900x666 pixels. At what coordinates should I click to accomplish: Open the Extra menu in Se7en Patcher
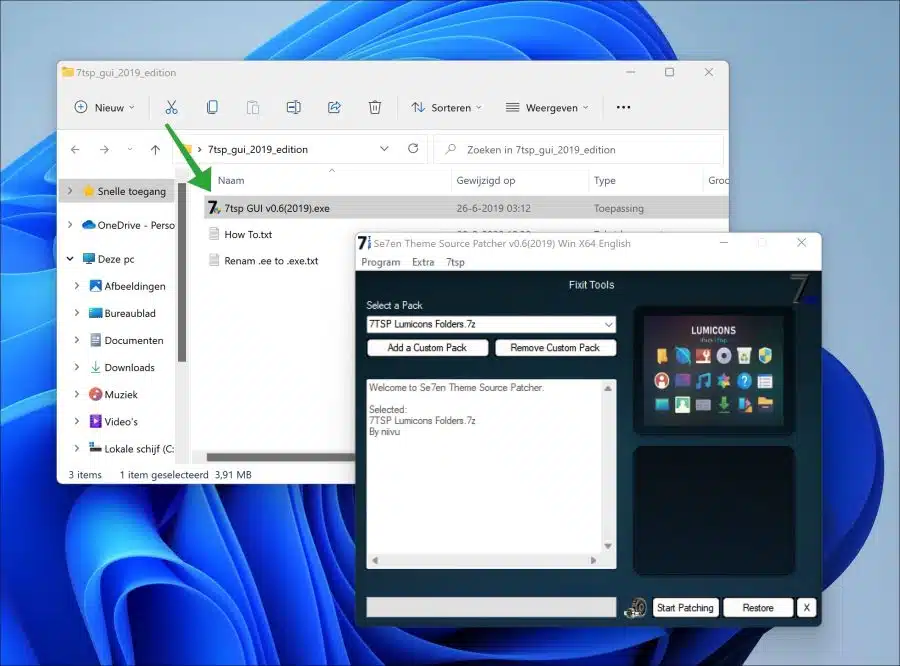423,262
